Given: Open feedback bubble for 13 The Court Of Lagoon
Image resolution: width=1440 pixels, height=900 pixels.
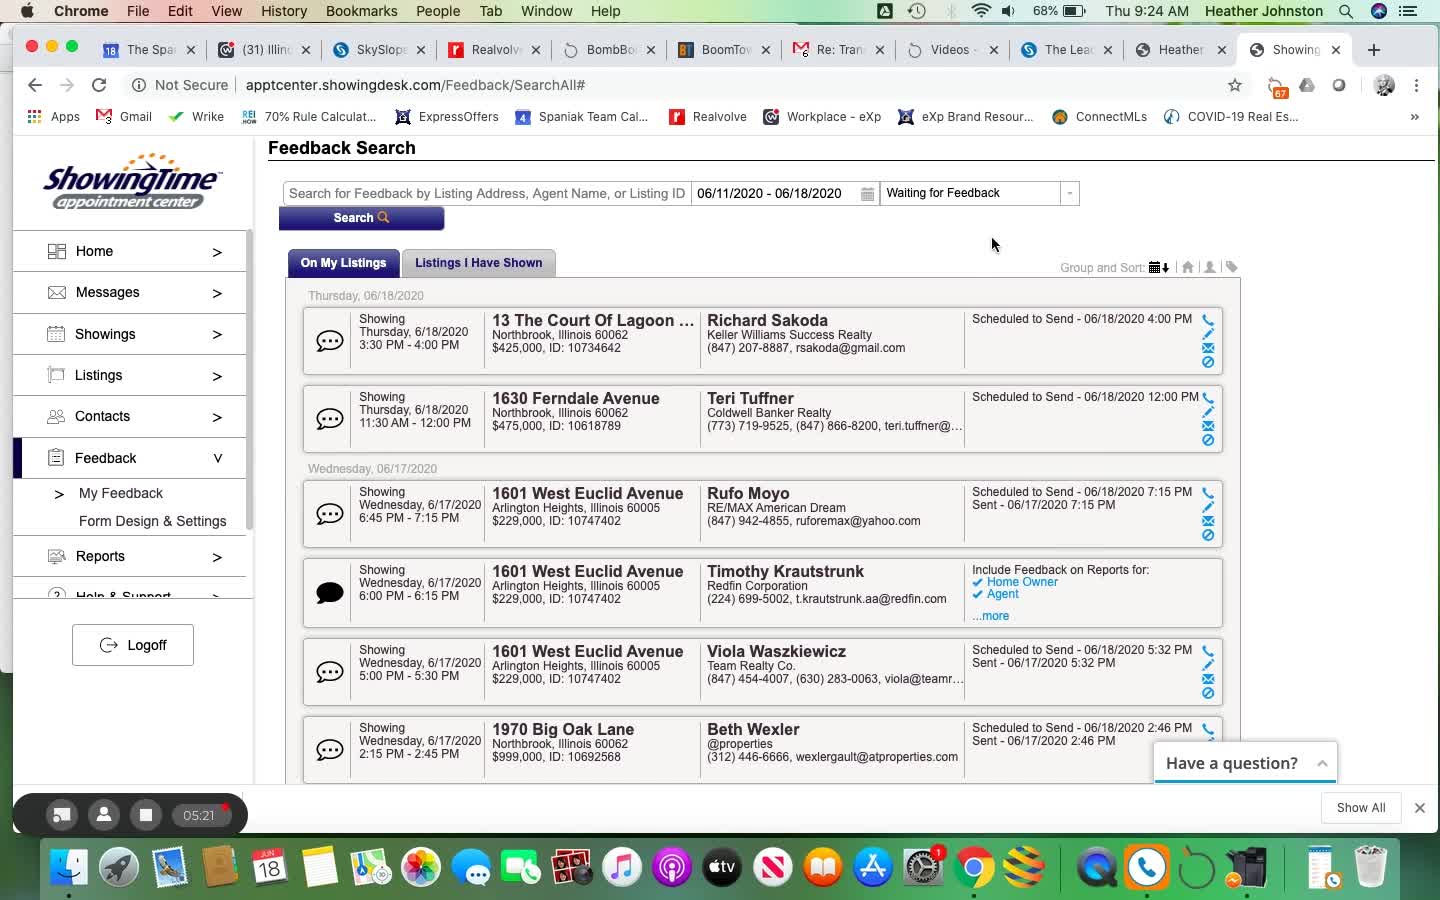Looking at the screenshot, I should (329, 341).
